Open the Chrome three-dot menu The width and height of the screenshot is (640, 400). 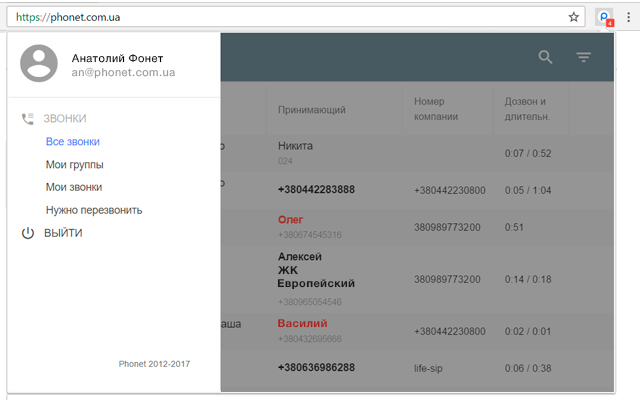point(629,17)
